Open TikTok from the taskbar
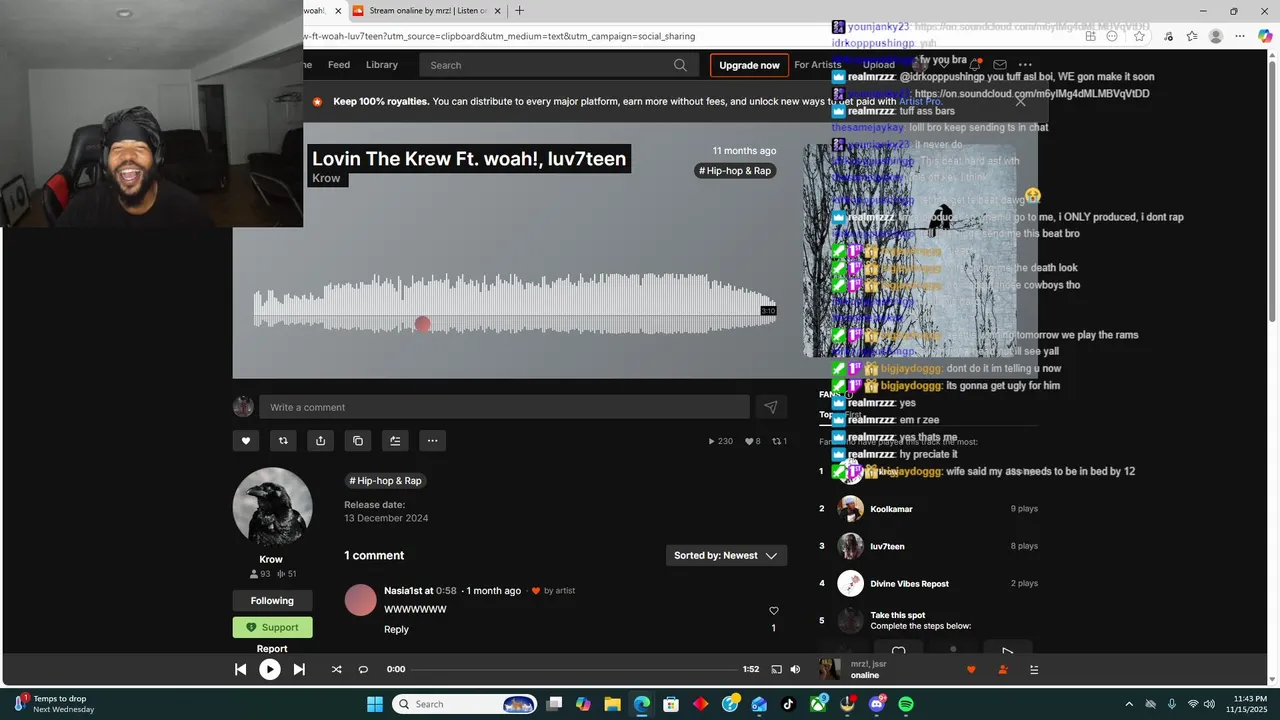1280x720 pixels. point(788,704)
